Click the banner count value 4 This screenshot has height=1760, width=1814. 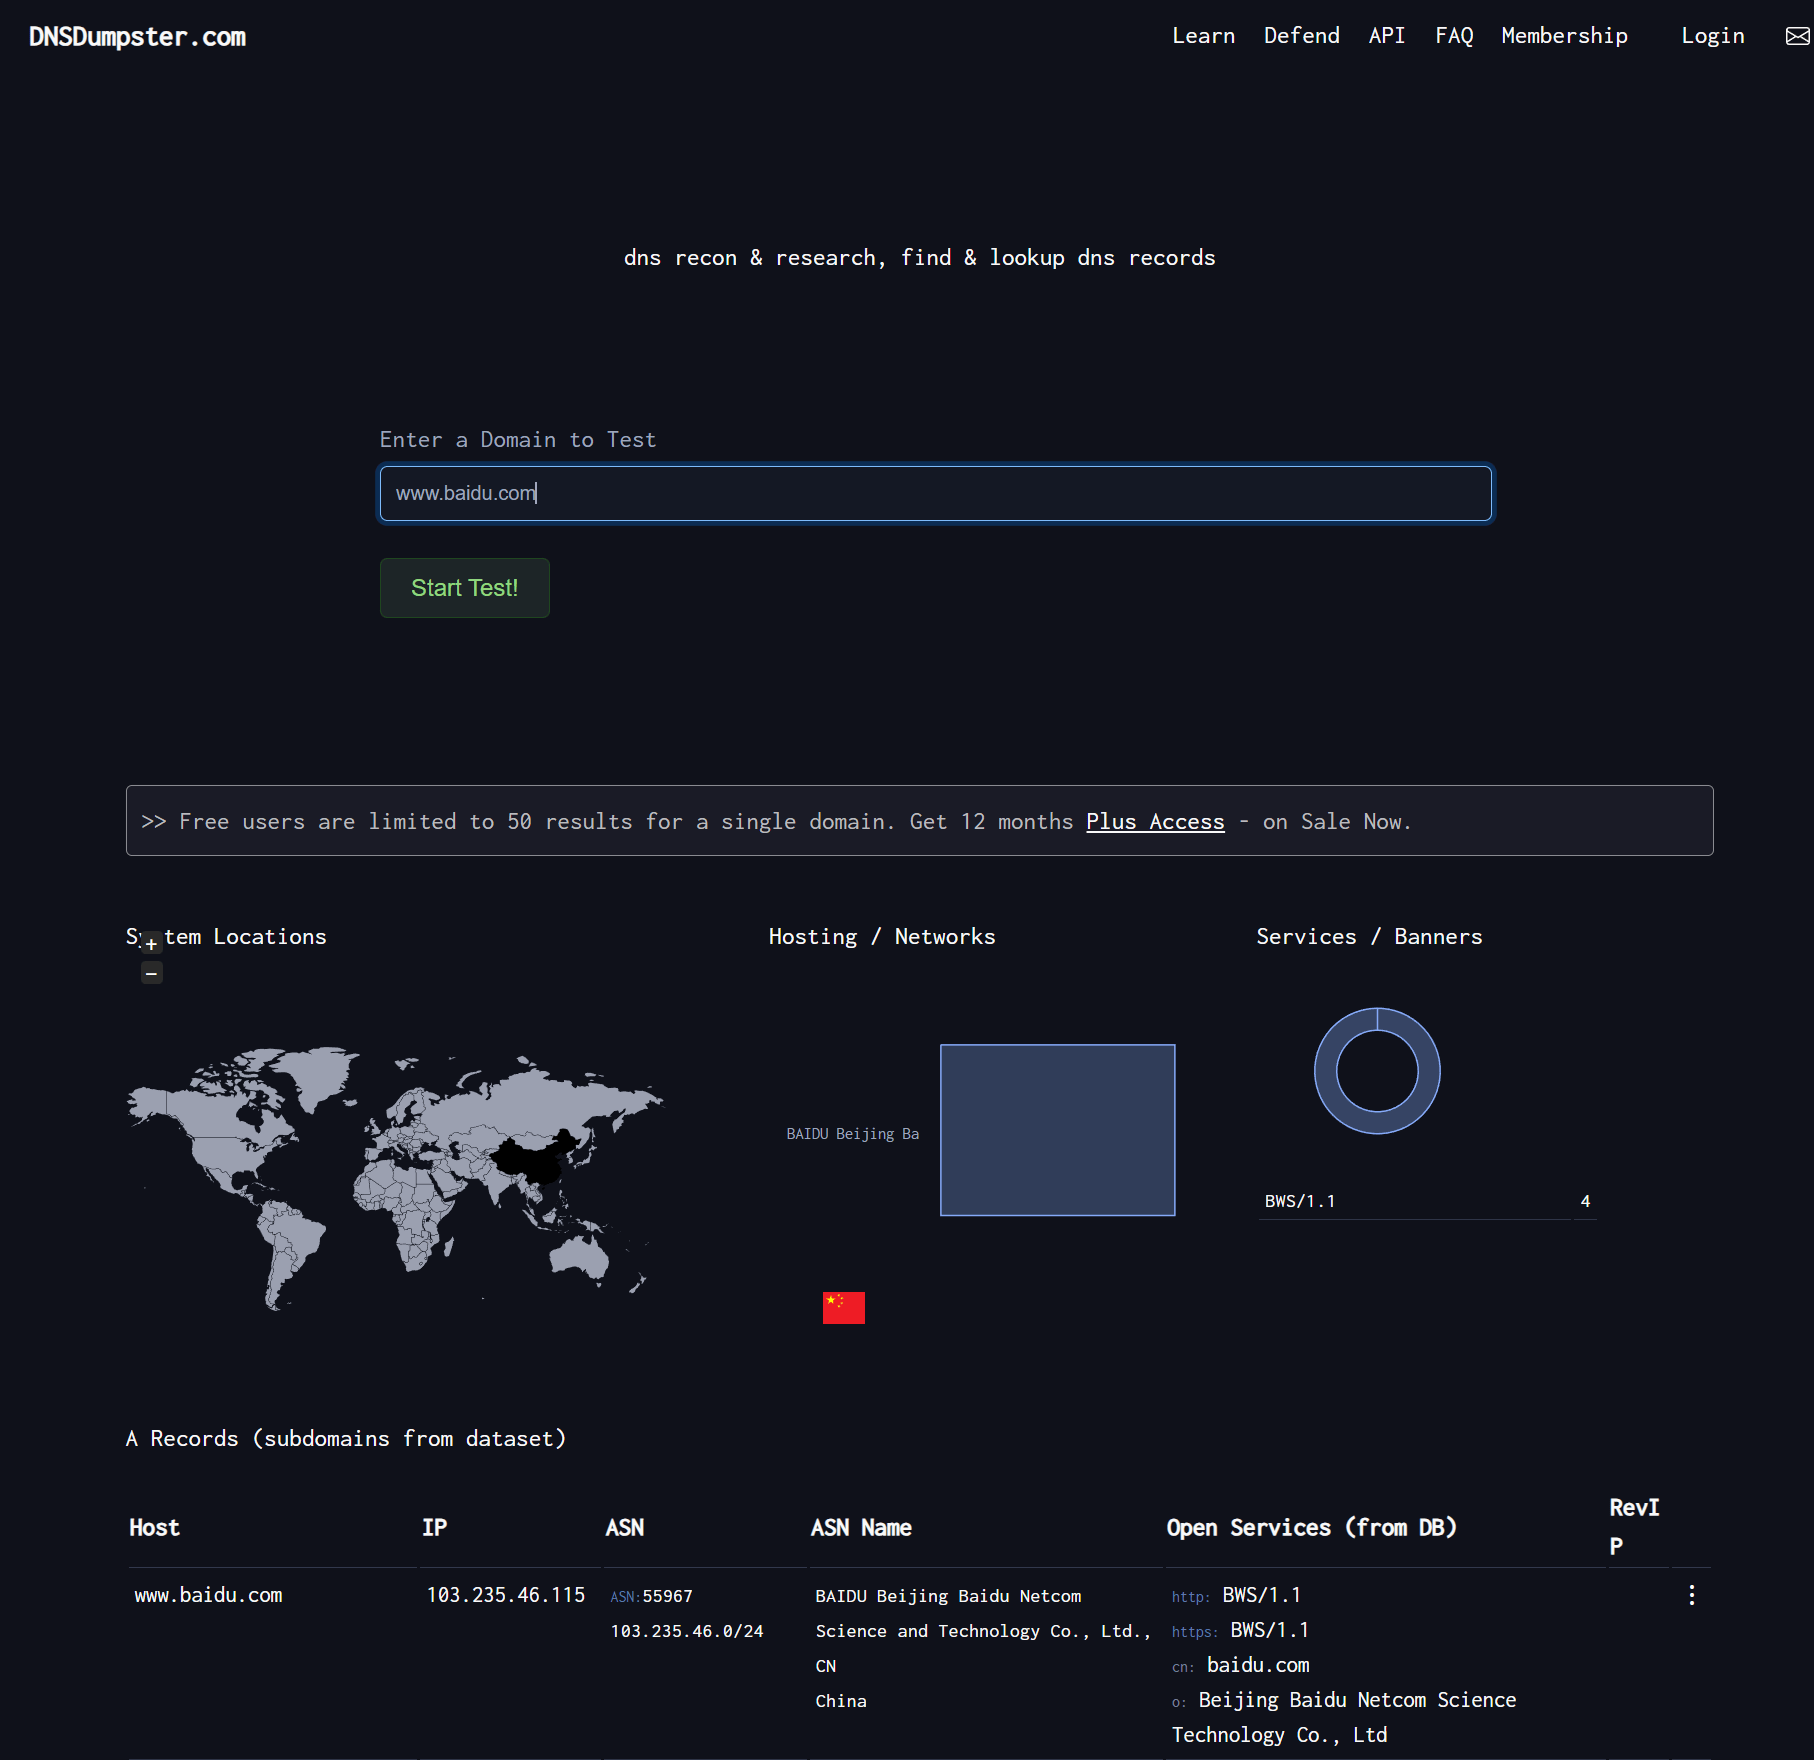click(x=1585, y=1201)
